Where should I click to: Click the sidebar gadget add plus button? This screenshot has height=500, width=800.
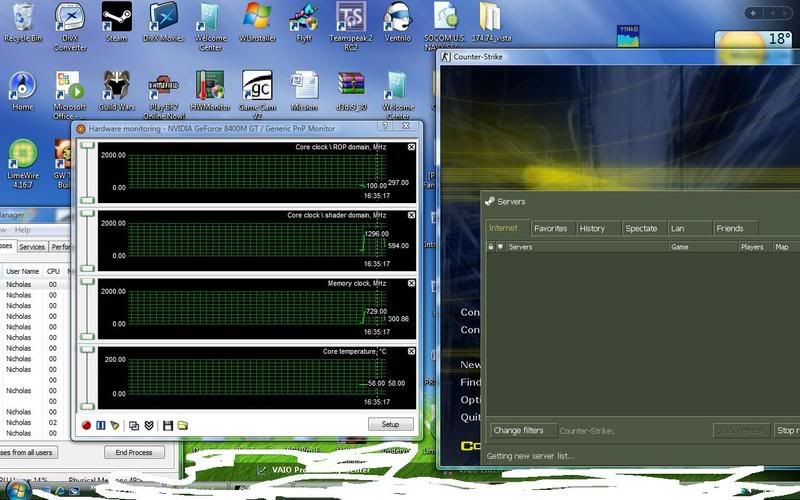pos(753,13)
